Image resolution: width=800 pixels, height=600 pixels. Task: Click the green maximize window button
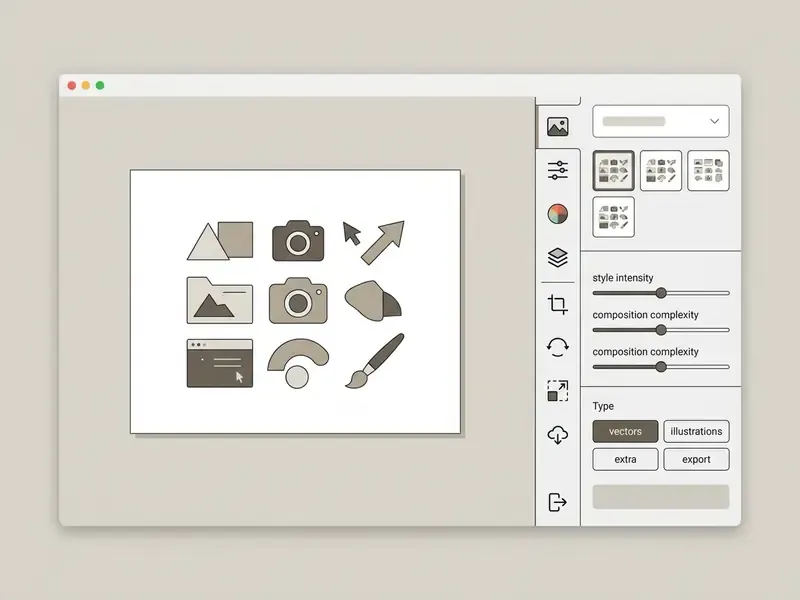pos(100,85)
